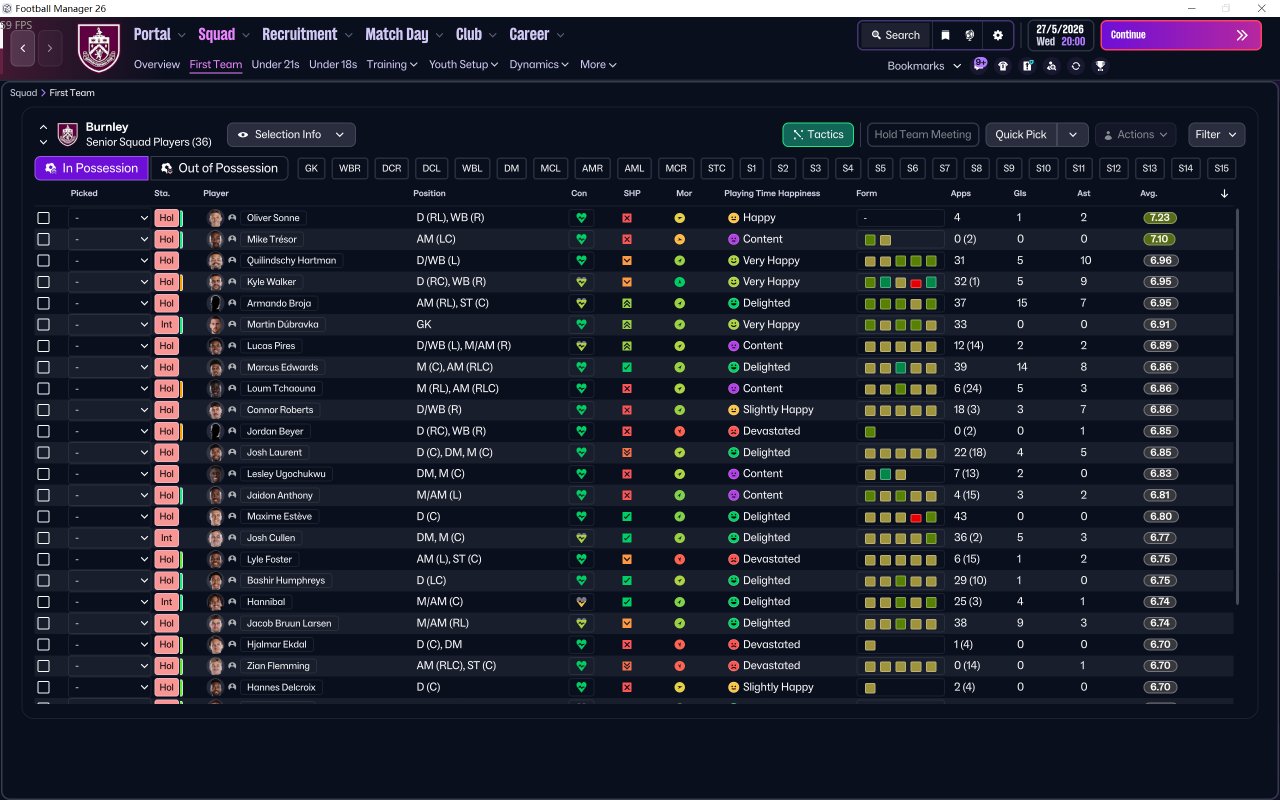Switch to the Overview tab

[x=157, y=65]
